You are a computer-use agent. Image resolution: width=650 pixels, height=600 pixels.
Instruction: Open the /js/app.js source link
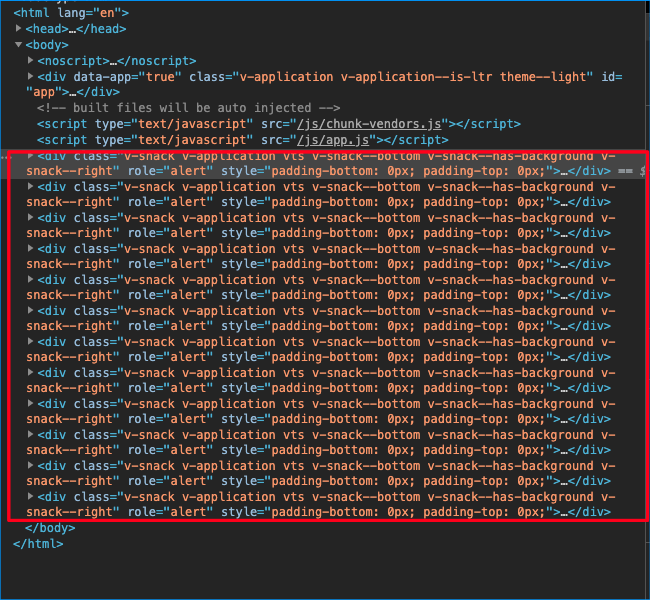[333, 140]
